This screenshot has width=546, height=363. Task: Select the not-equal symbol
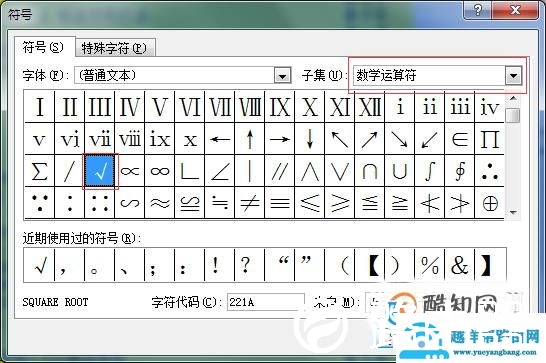pyautogui.click(x=250, y=203)
